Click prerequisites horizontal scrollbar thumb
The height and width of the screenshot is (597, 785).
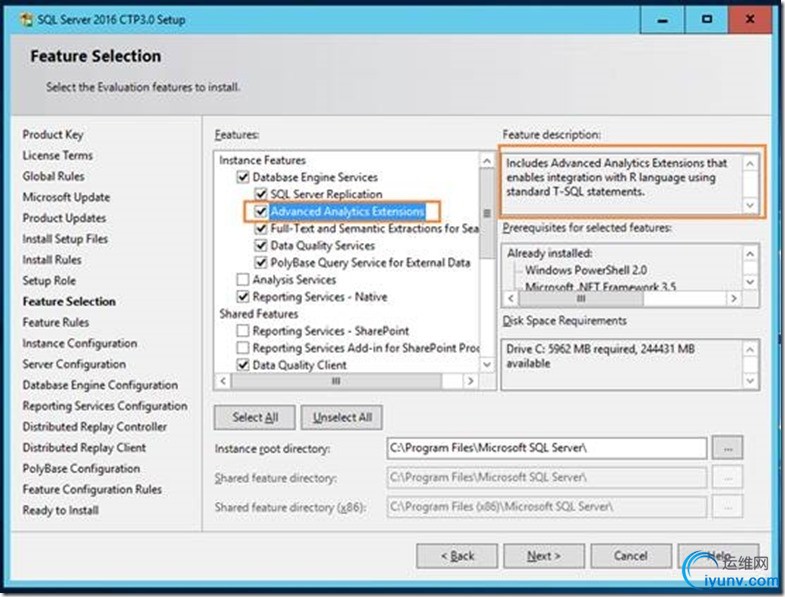[x=581, y=298]
